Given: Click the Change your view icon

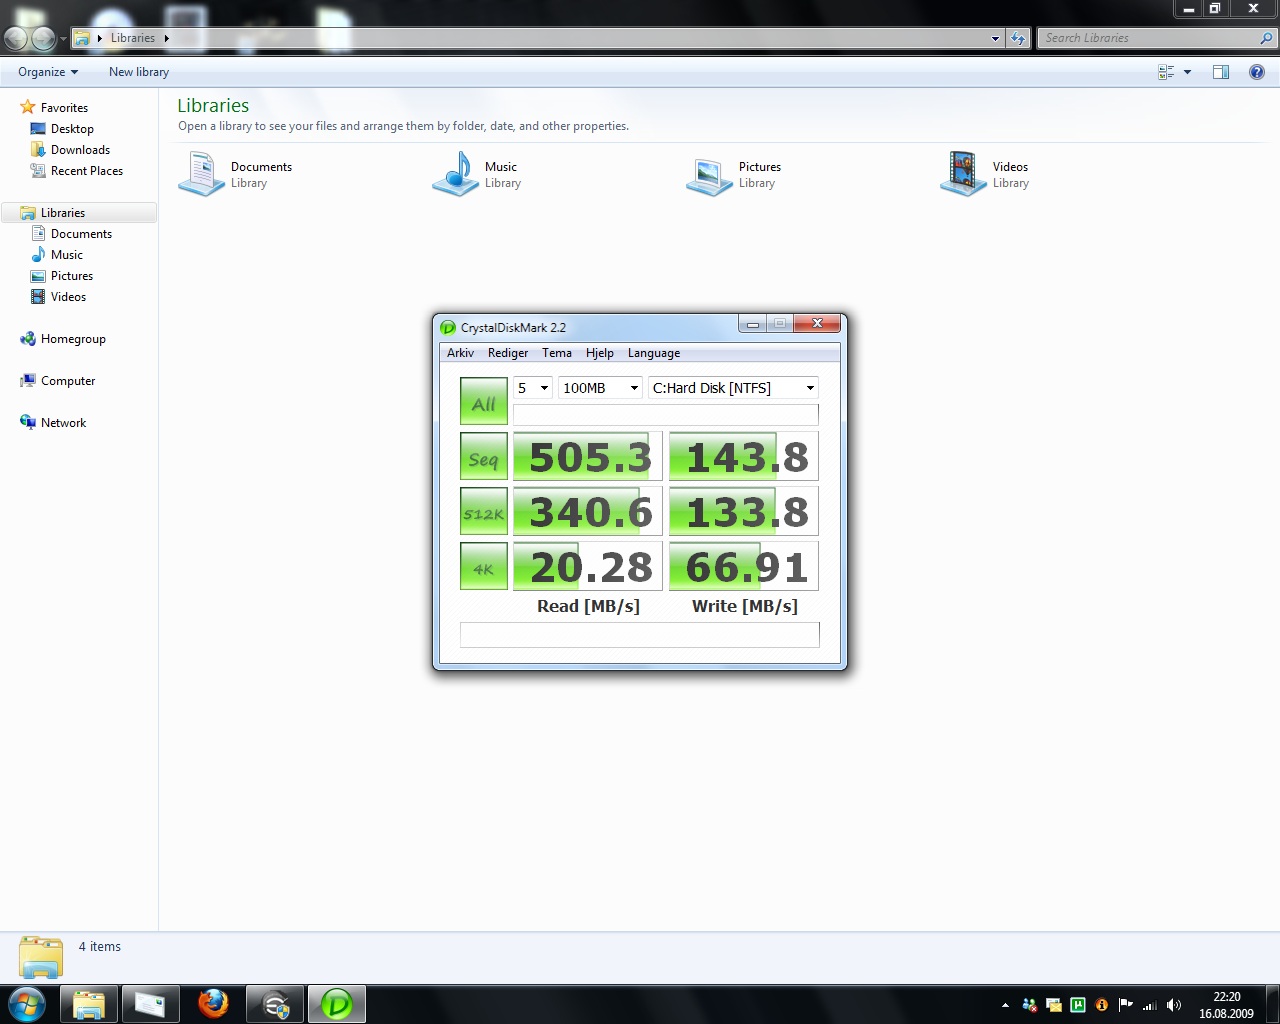Looking at the screenshot, I should point(1166,72).
